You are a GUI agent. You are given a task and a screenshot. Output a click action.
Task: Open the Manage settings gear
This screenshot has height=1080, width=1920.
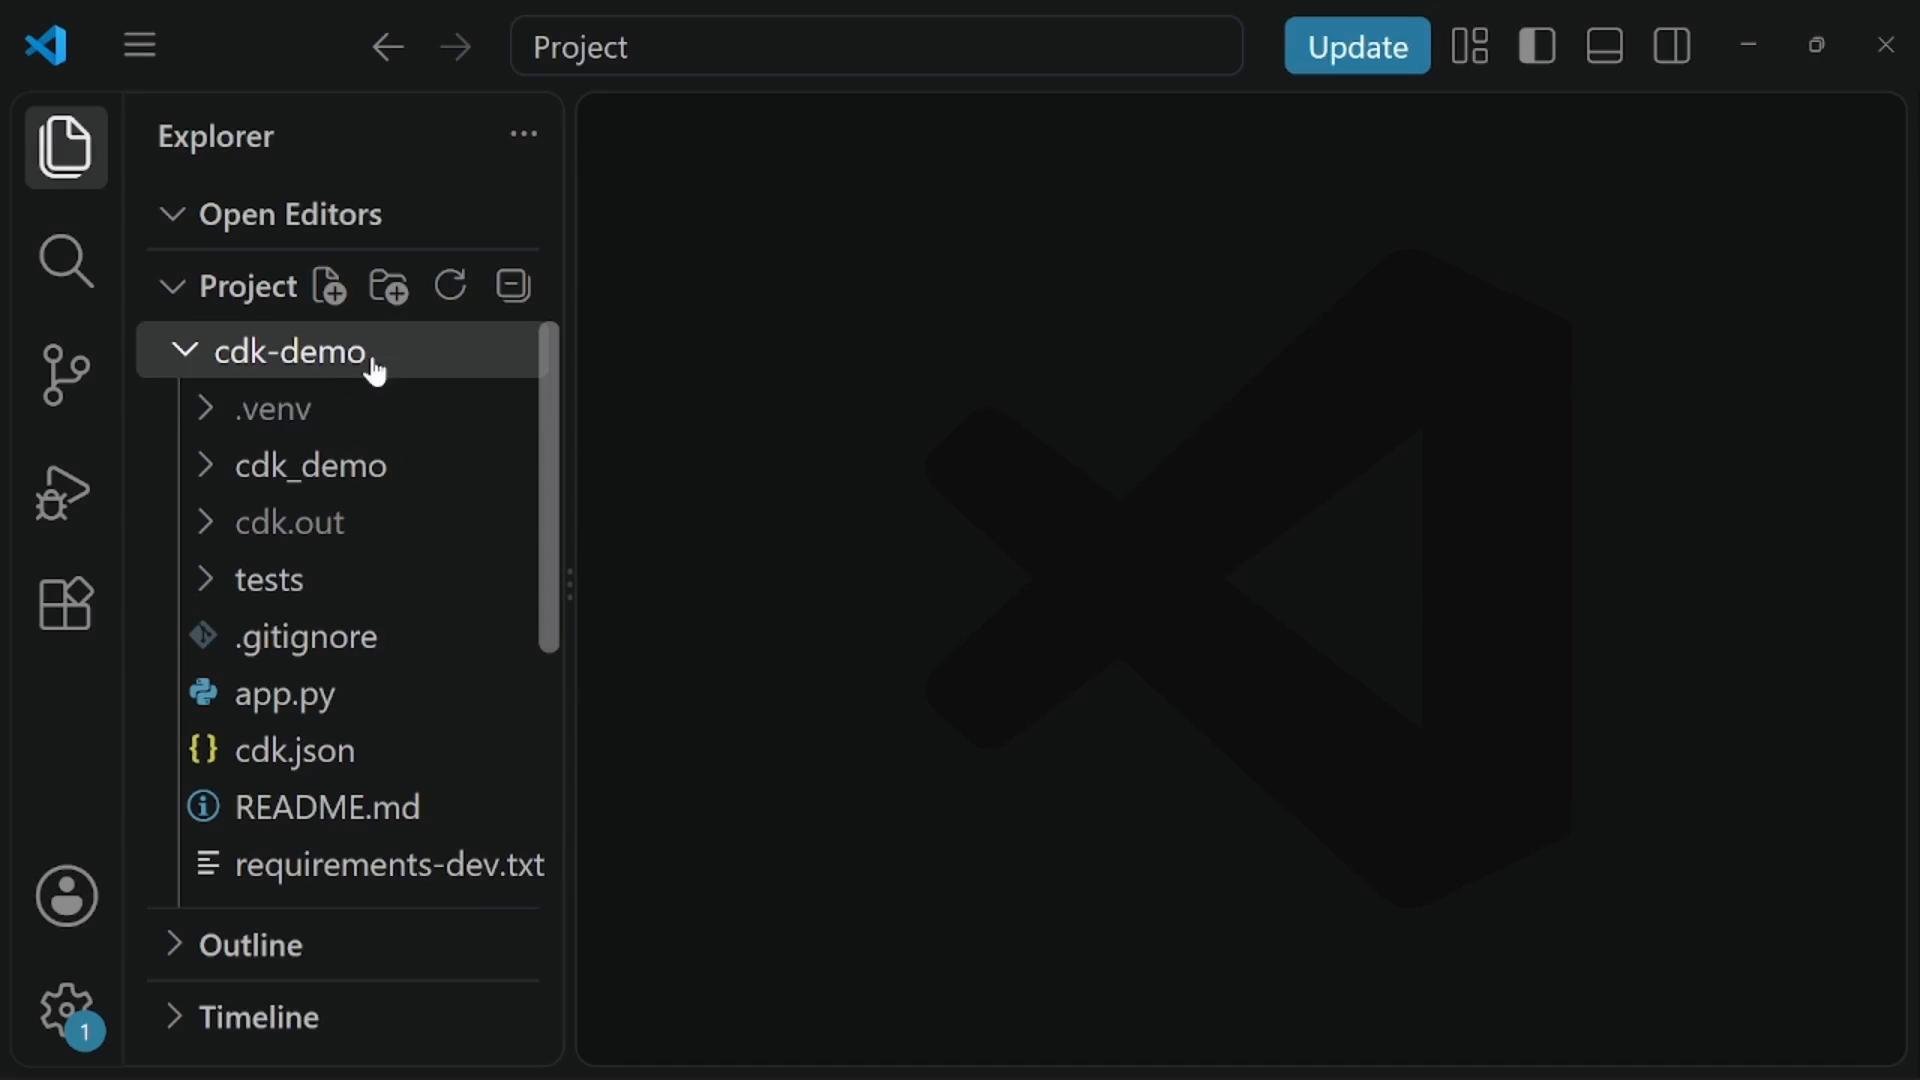[68, 1013]
